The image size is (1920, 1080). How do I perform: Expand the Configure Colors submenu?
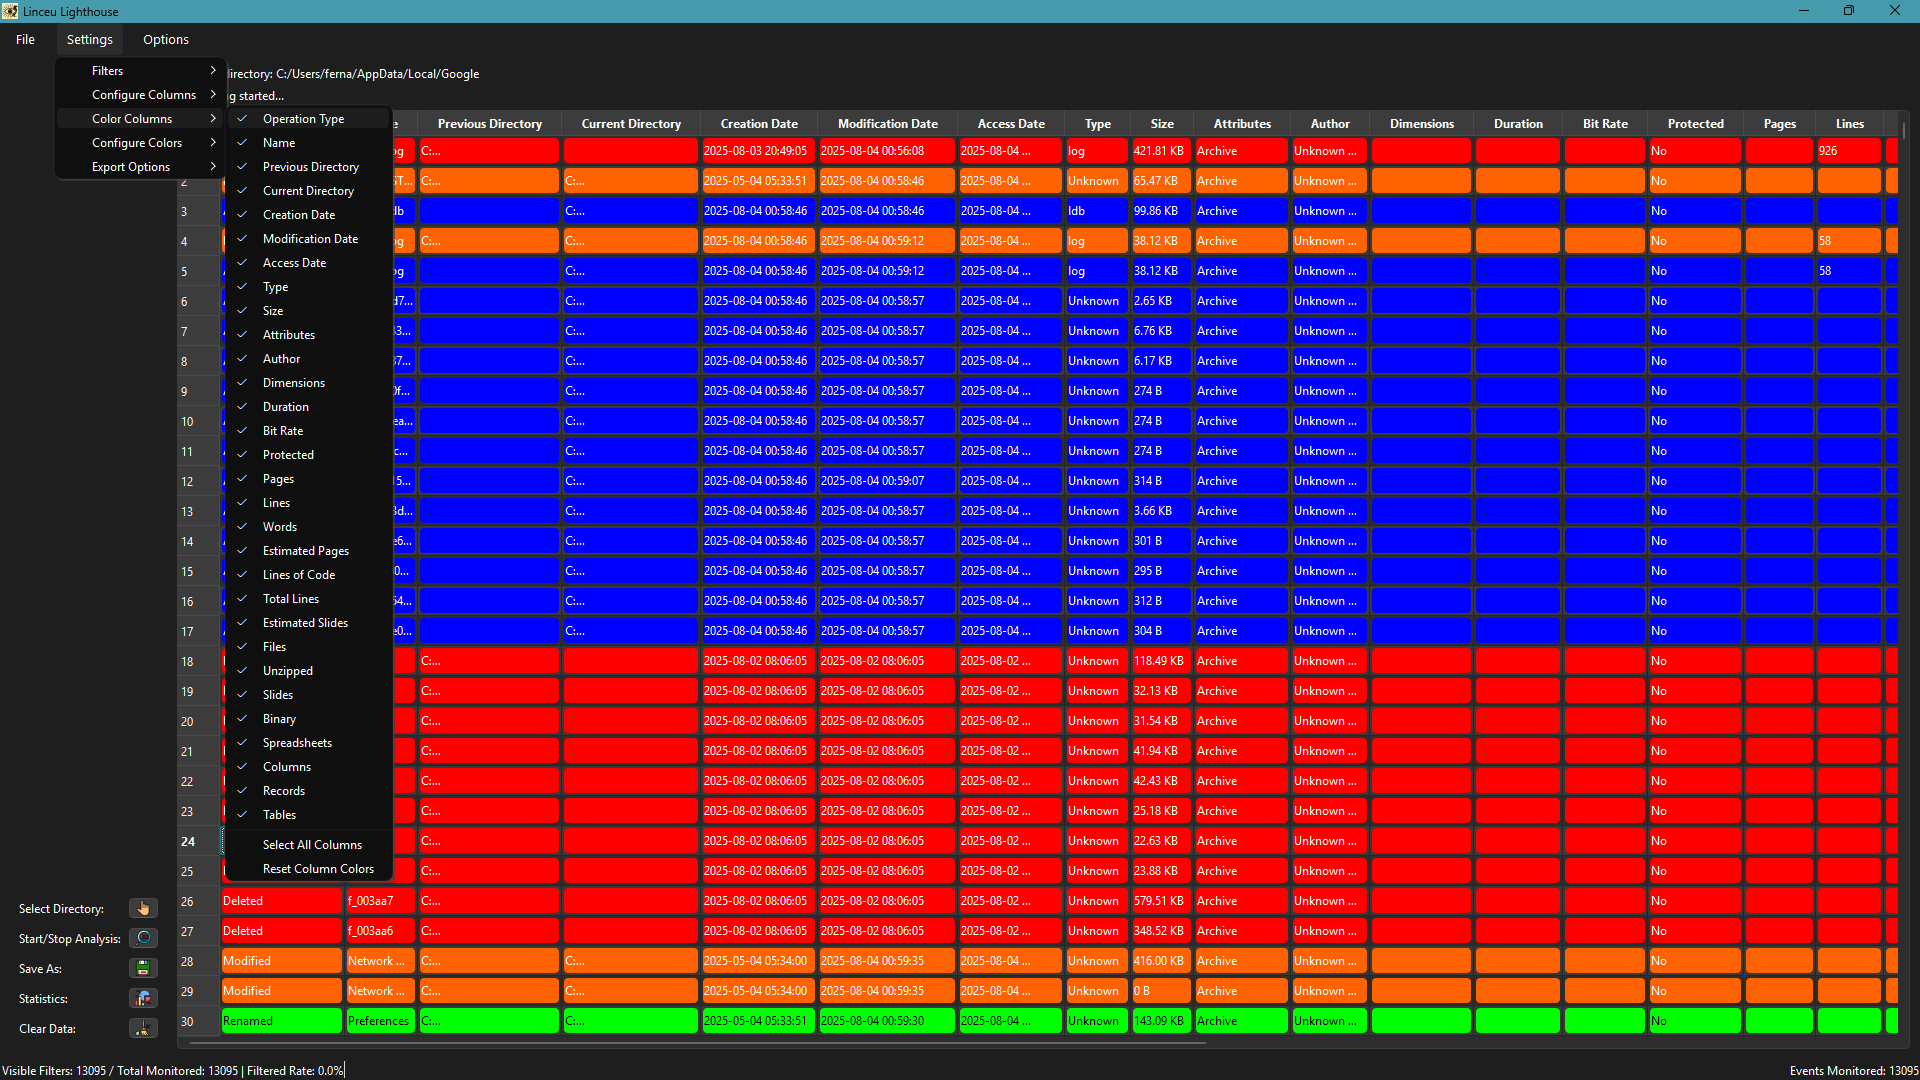click(x=137, y=143)
